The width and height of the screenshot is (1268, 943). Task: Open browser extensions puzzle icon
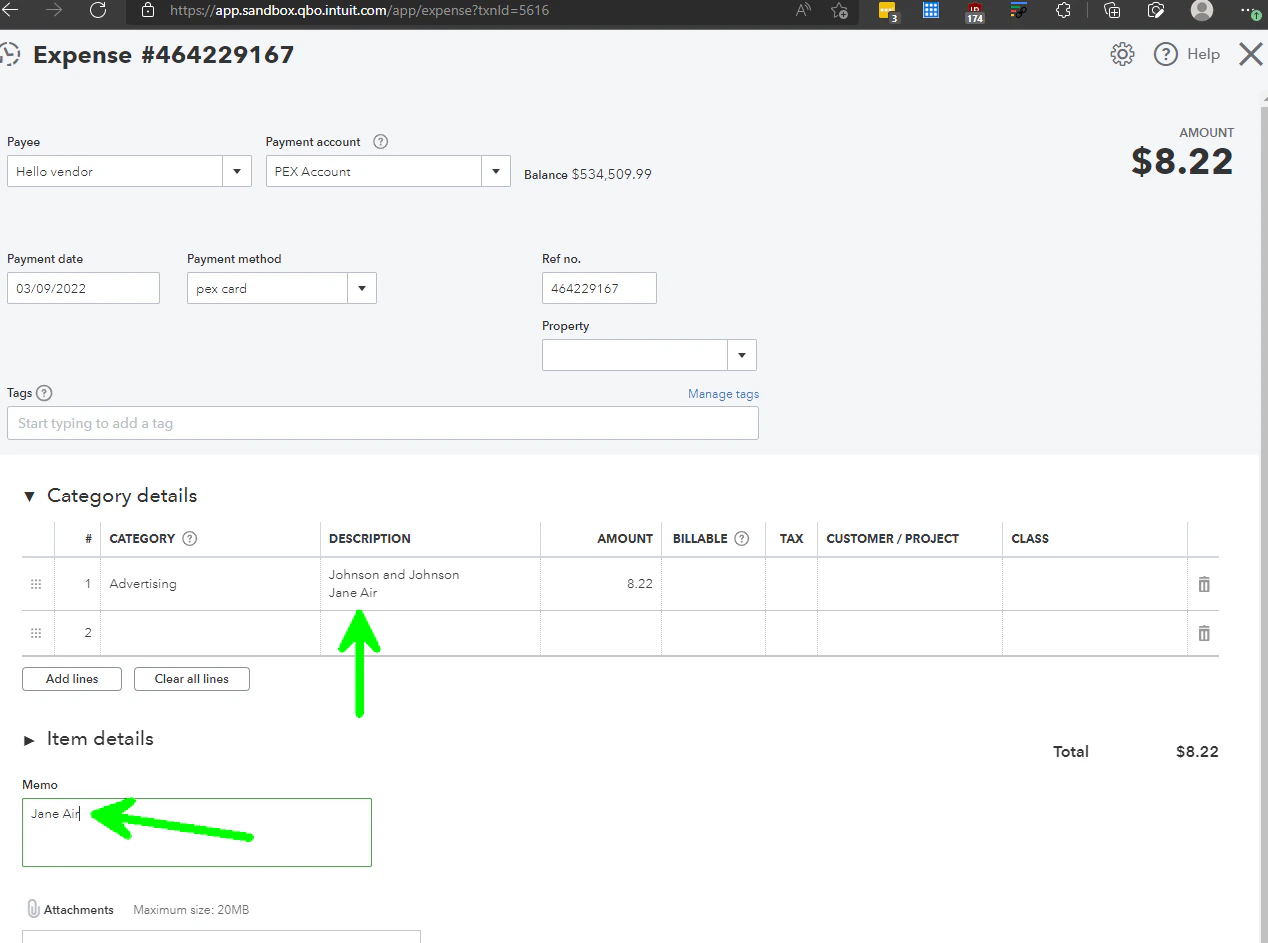[1064, 10]
